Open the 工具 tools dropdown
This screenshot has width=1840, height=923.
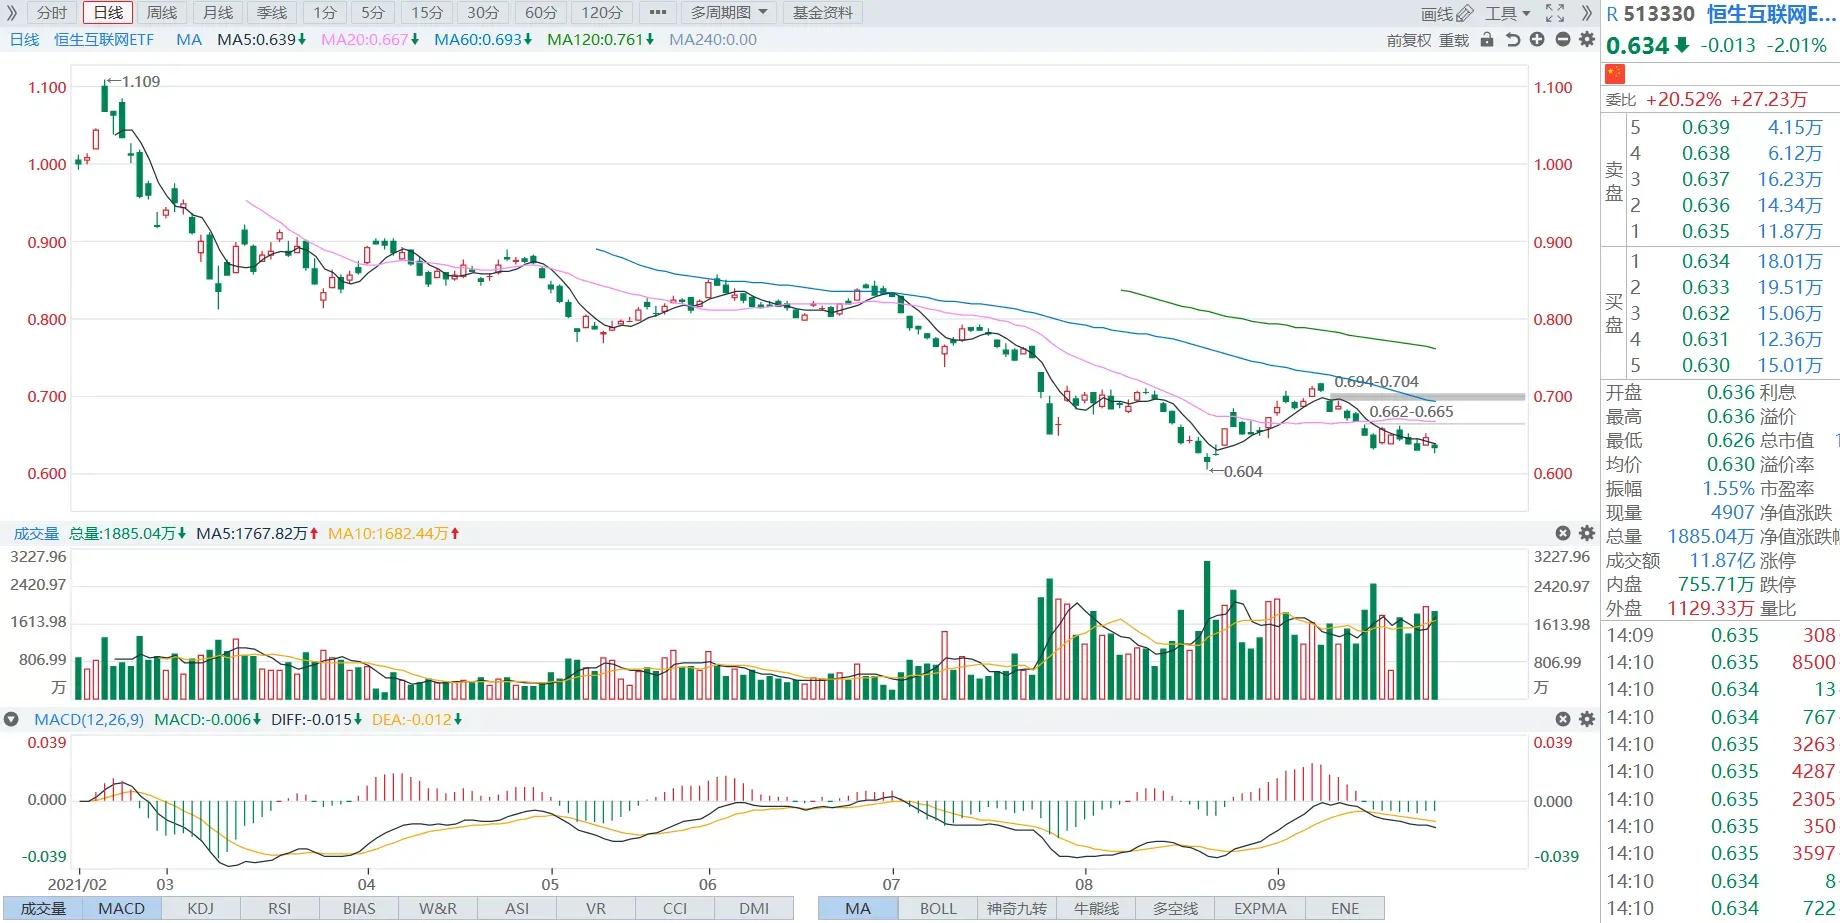(1507, 13)
